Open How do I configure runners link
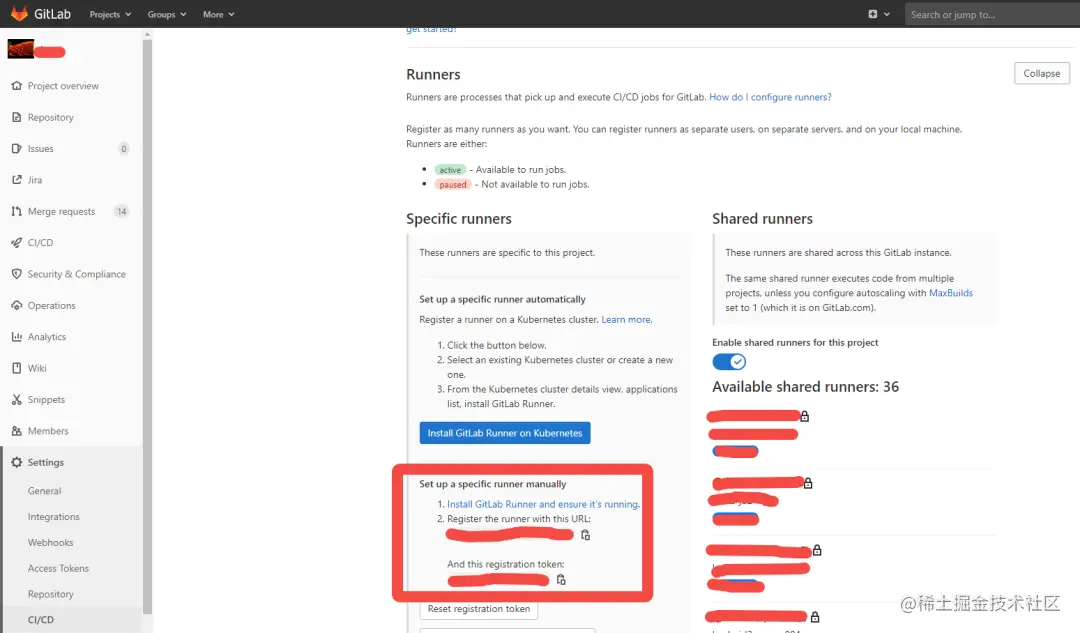Screen dimensions: 1080x633 (770, 97)
